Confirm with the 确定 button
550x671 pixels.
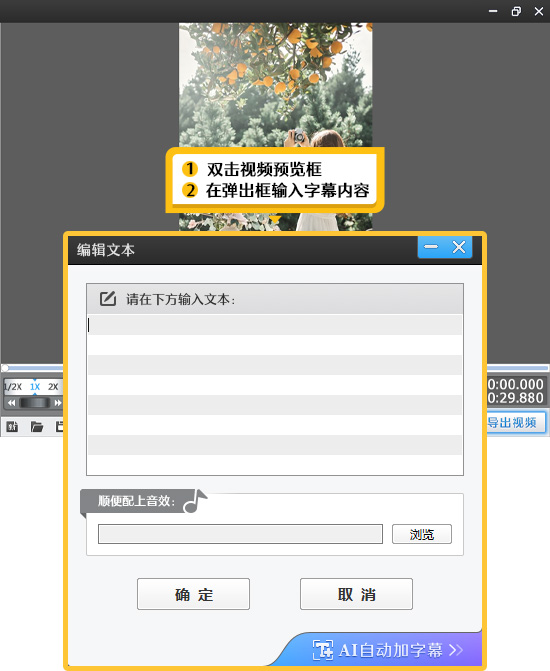pyautogui.click(x=193, y=594)
